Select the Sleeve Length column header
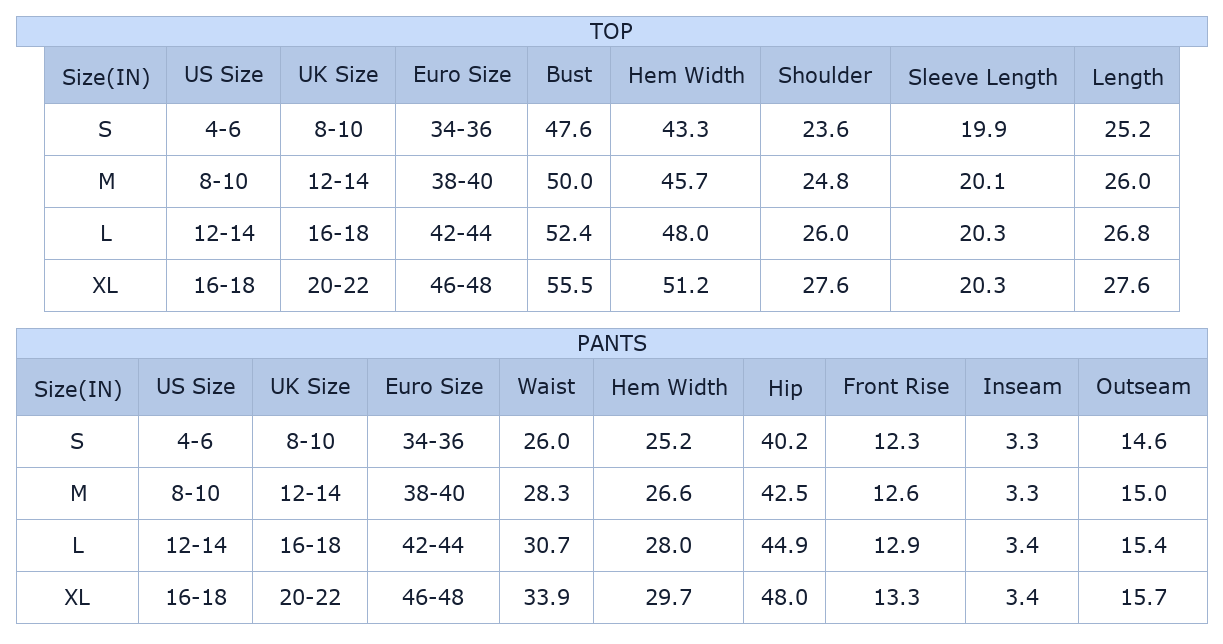1223x644 pixels. point(982,77)
